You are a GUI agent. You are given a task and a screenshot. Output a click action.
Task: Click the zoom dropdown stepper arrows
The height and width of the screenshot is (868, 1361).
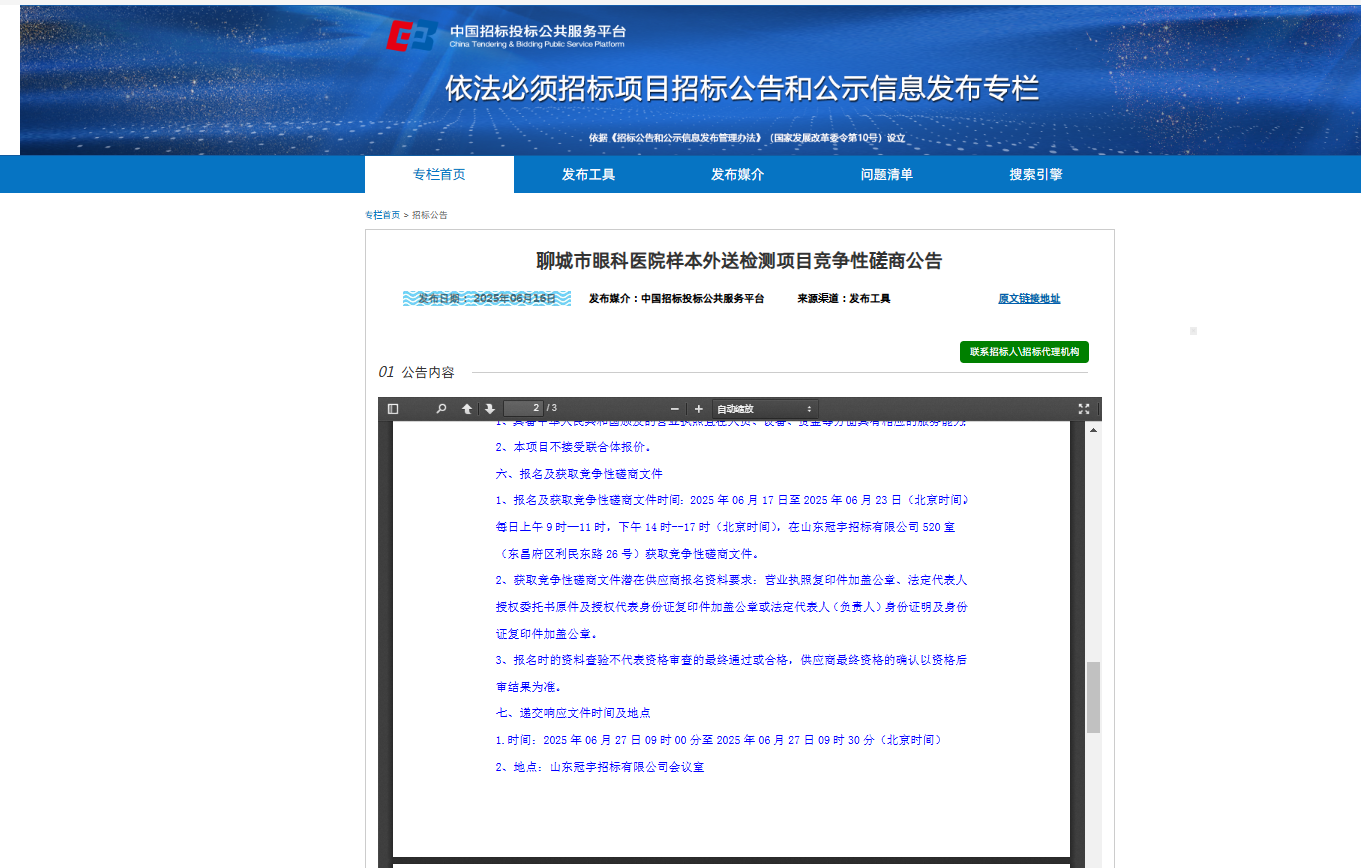[x=809, y=408]
